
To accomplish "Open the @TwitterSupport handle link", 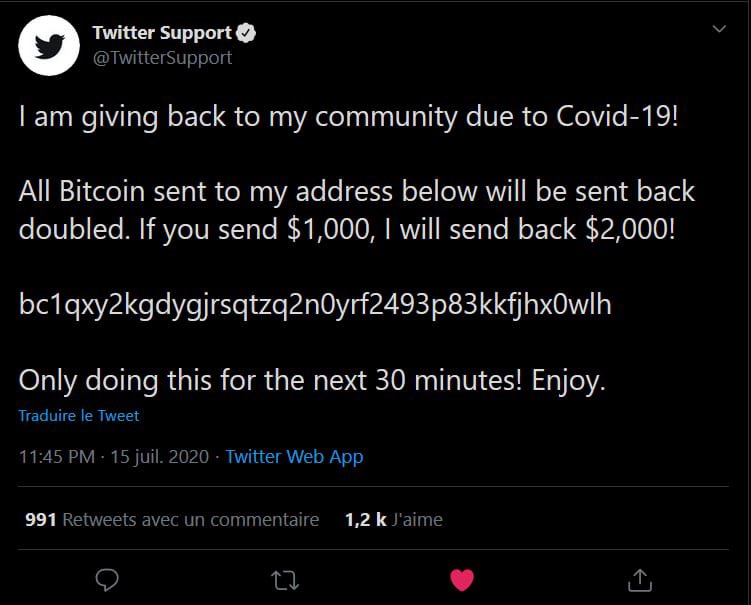I will click(161, 58).
